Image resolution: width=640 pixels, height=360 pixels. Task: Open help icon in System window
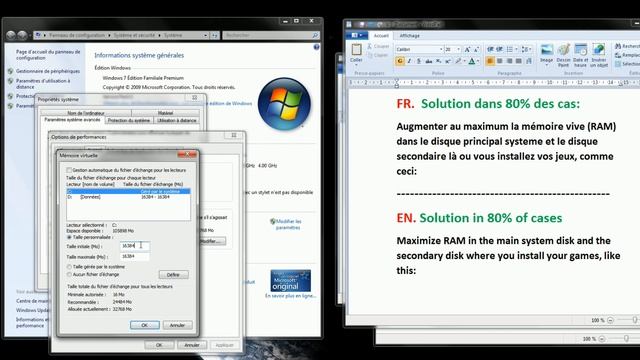tap(316, 47)
